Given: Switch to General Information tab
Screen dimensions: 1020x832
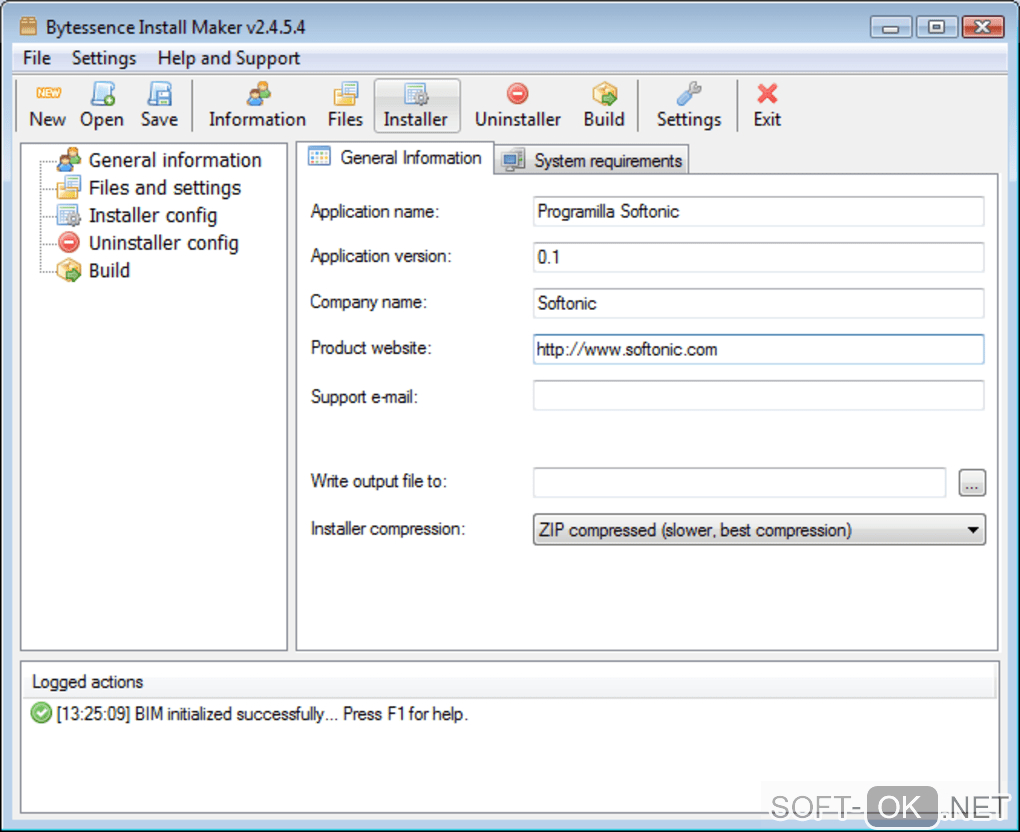Looking at the screenshot, I should point(395,158).
